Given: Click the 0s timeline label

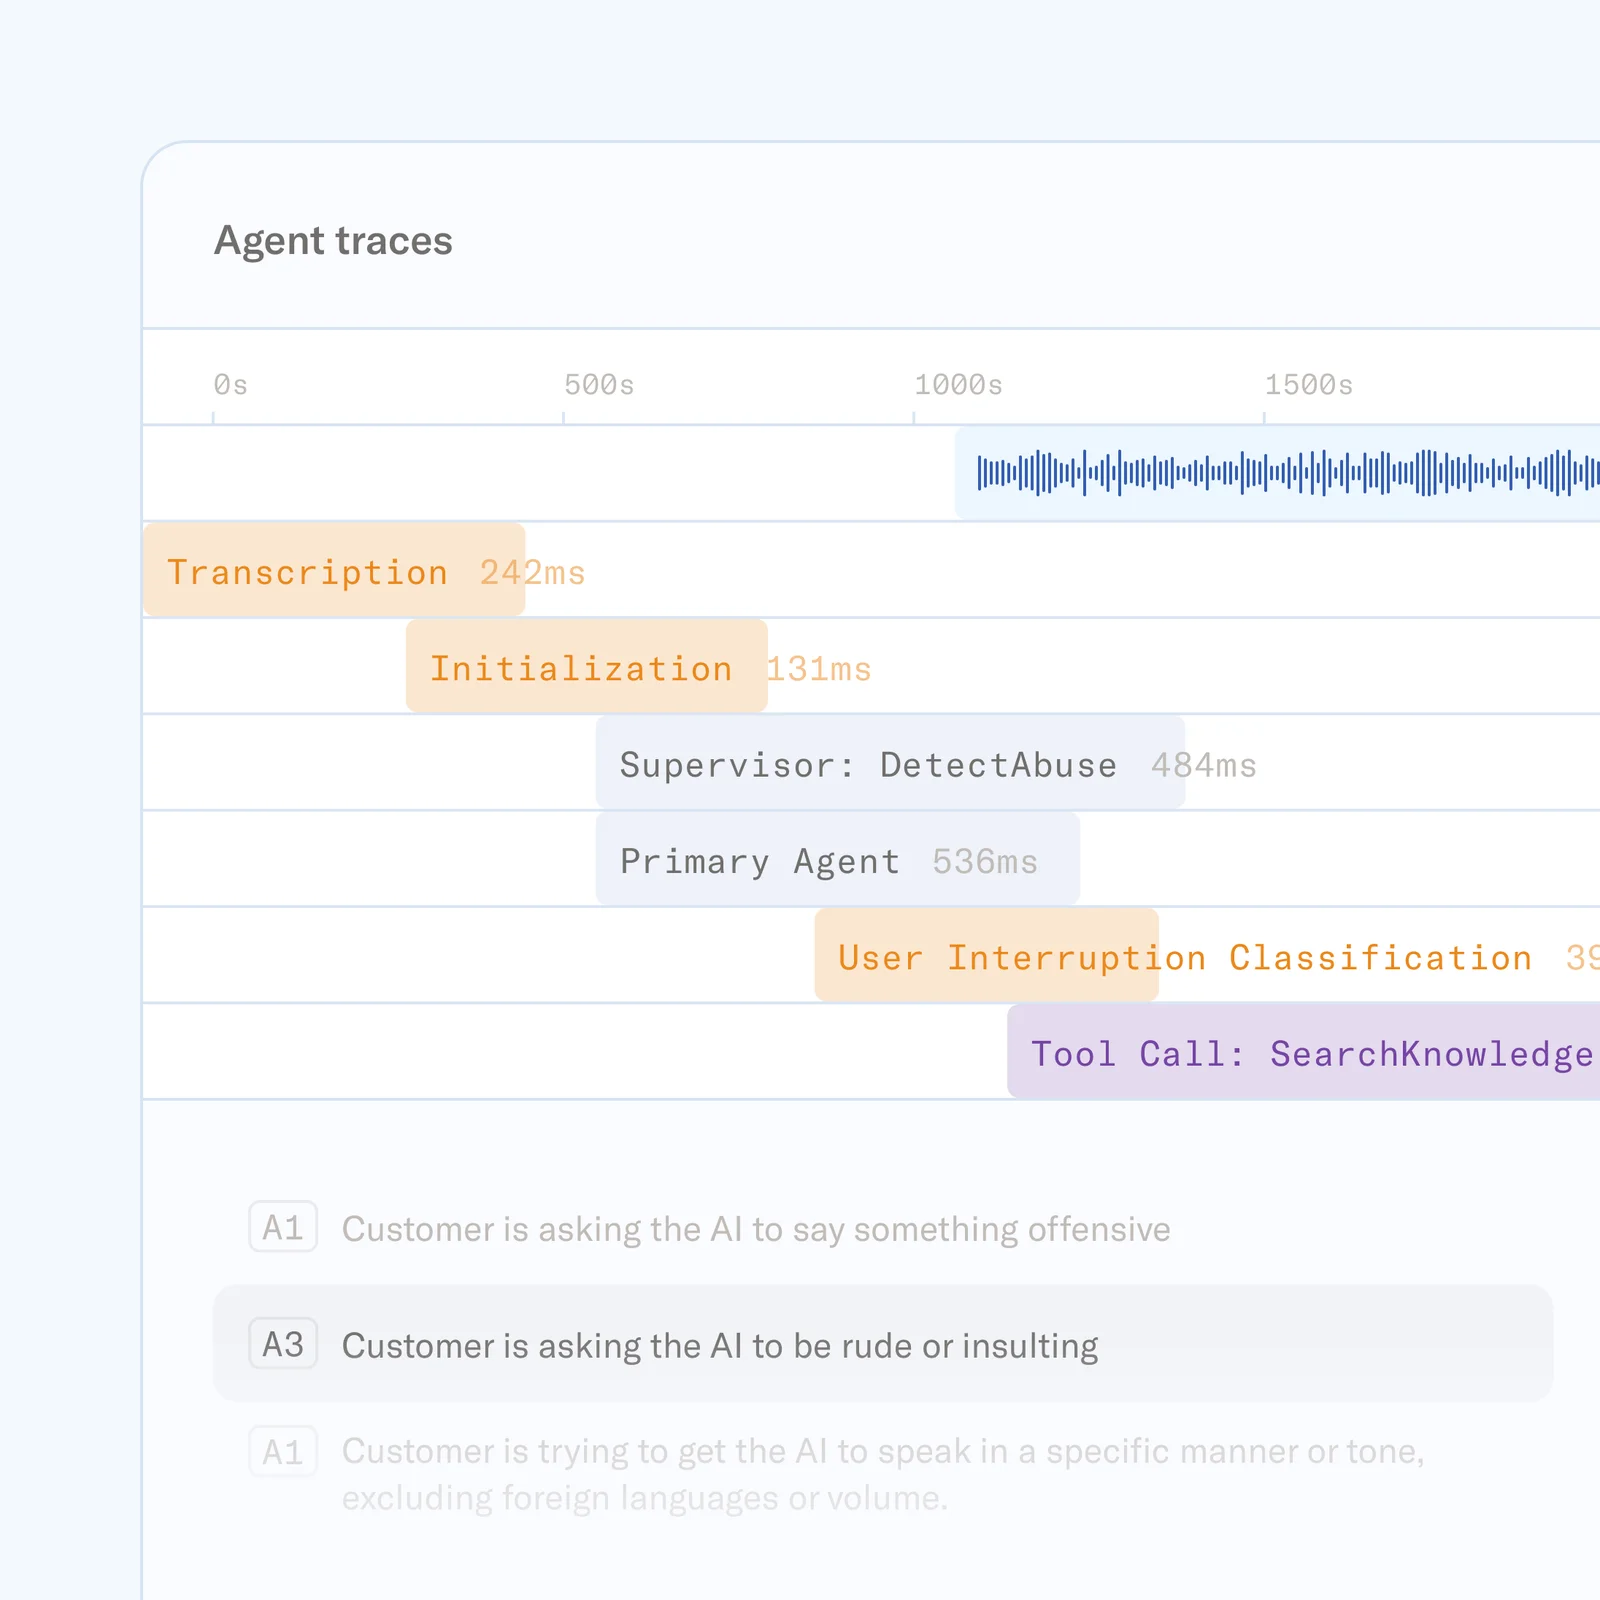Looking at the screenshot, I should pos(231,384).
